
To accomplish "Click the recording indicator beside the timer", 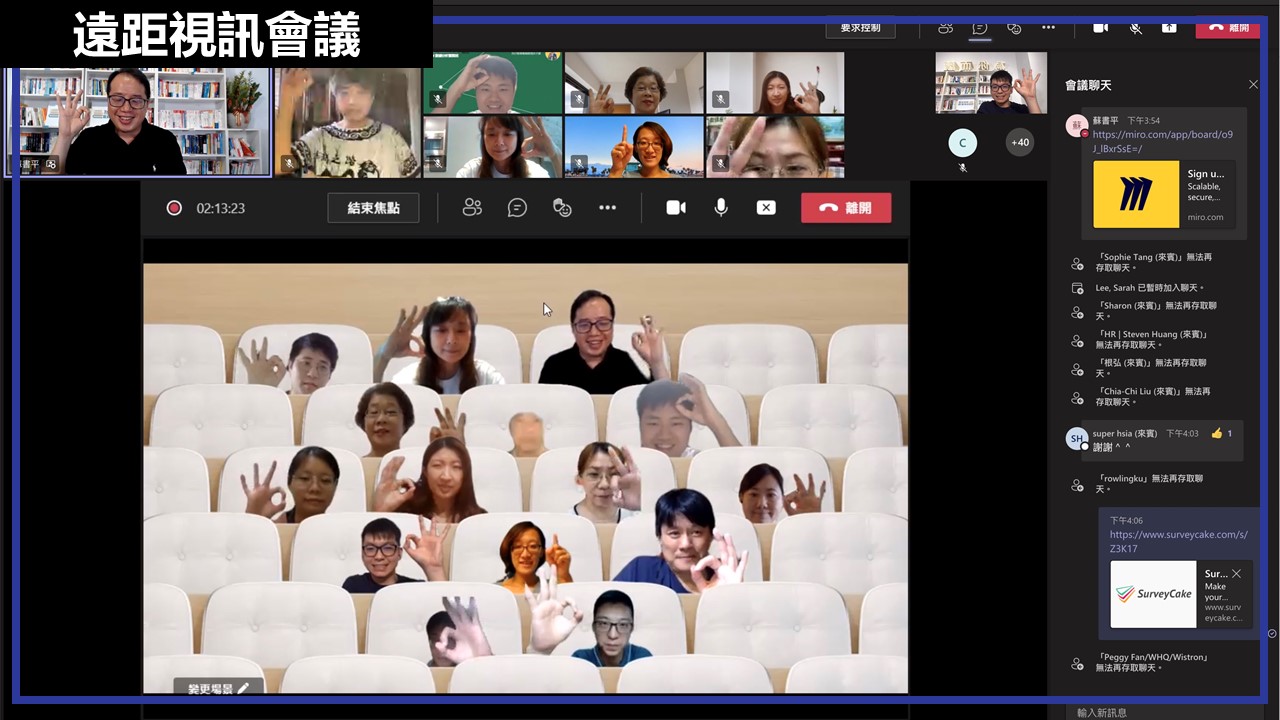I will (174, 208).
